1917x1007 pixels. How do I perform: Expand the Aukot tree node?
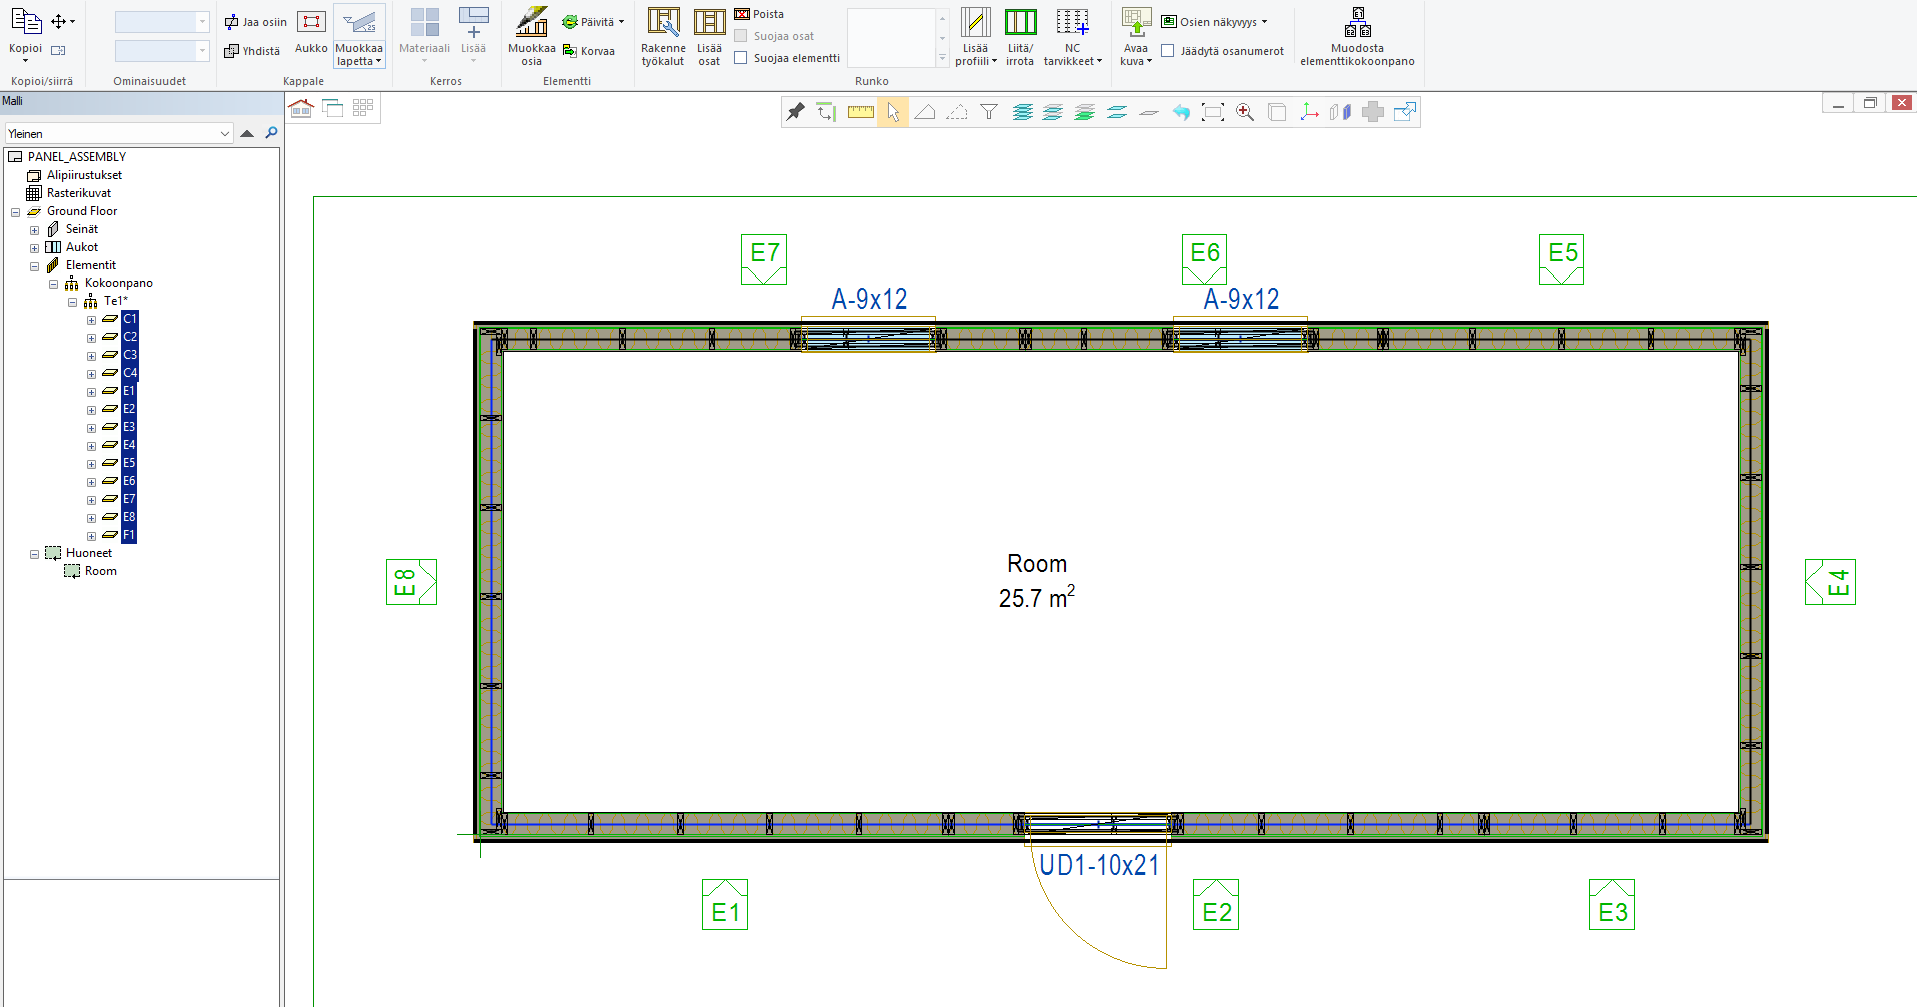click(x=34, y=248)
